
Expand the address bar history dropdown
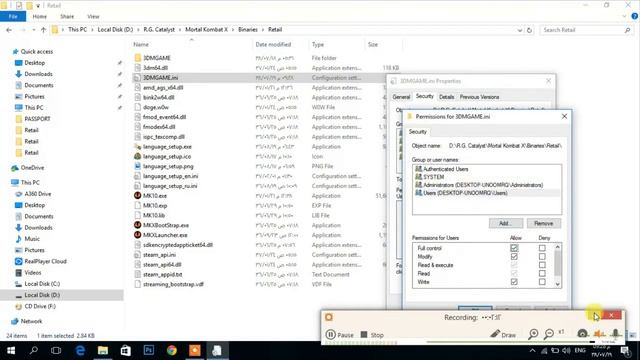coord(520,30)
